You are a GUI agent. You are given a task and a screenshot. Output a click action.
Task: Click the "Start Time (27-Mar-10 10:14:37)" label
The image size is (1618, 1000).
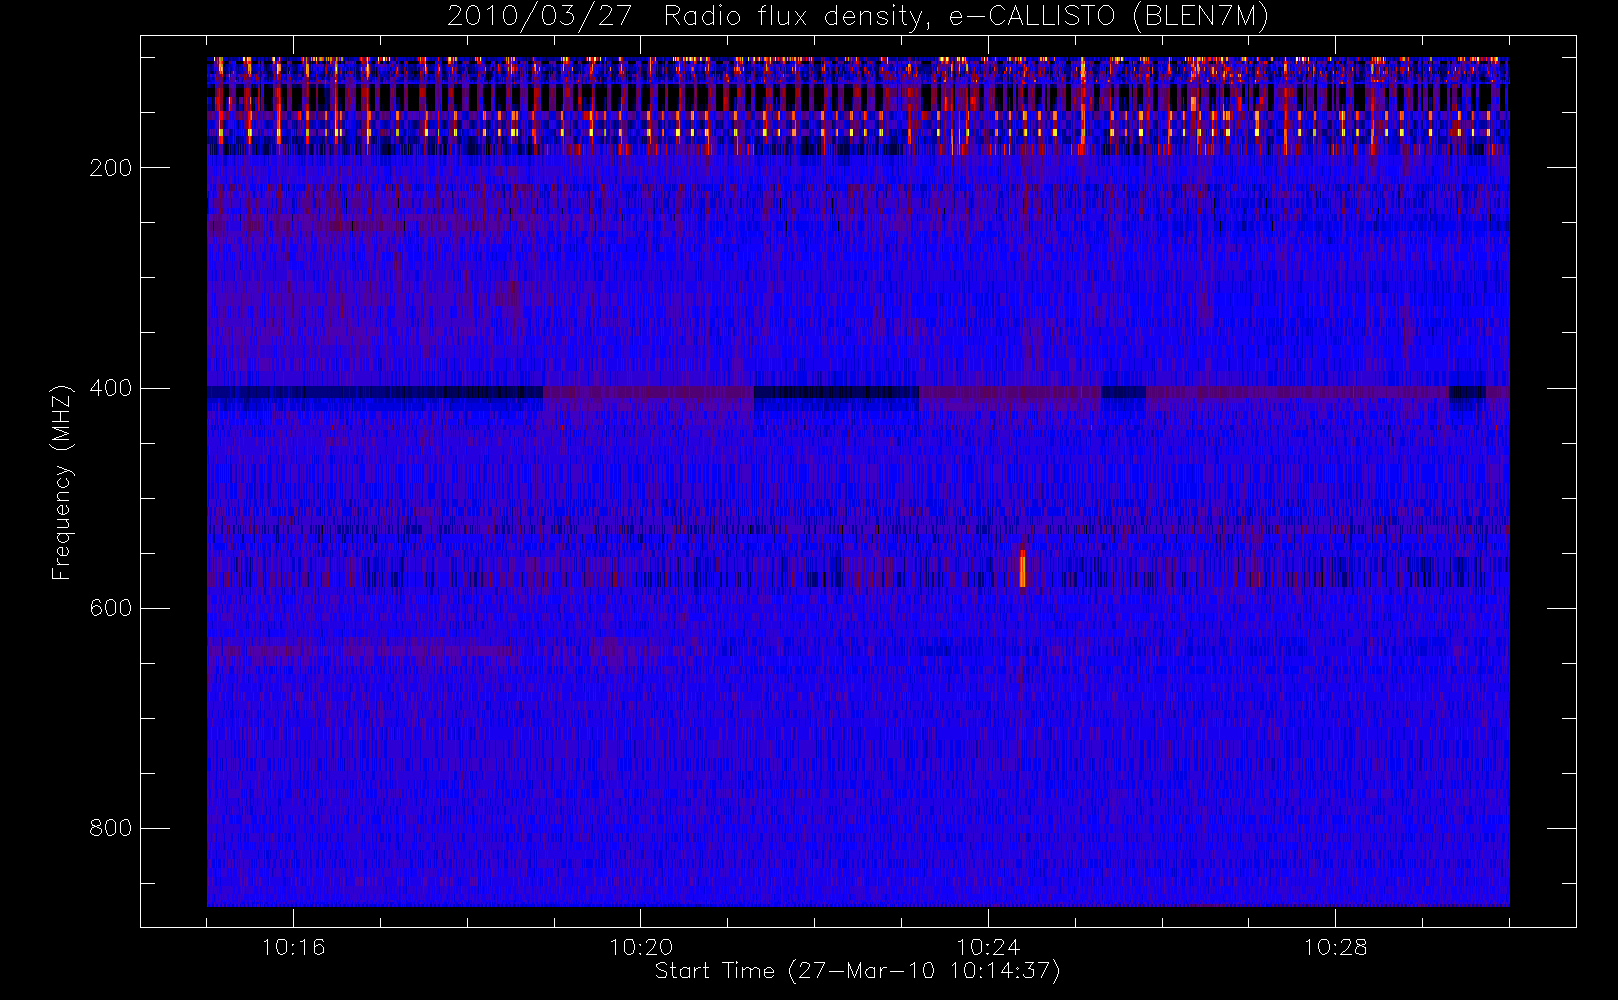coord(857,971)
